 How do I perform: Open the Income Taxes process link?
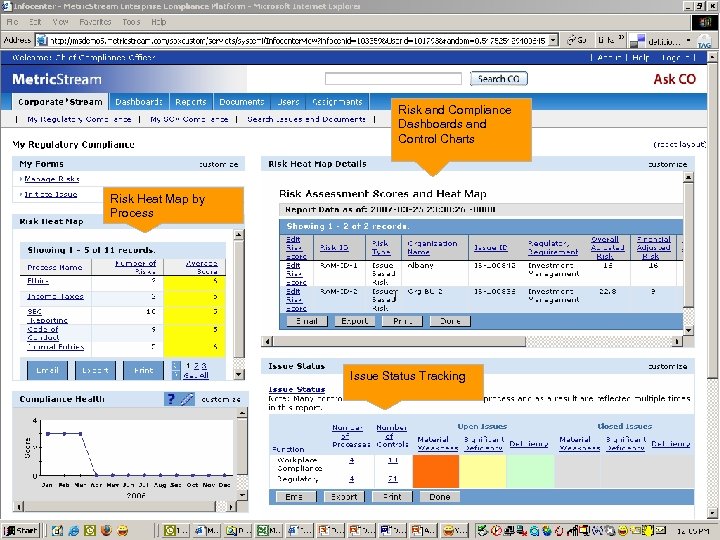click(56, 297)
